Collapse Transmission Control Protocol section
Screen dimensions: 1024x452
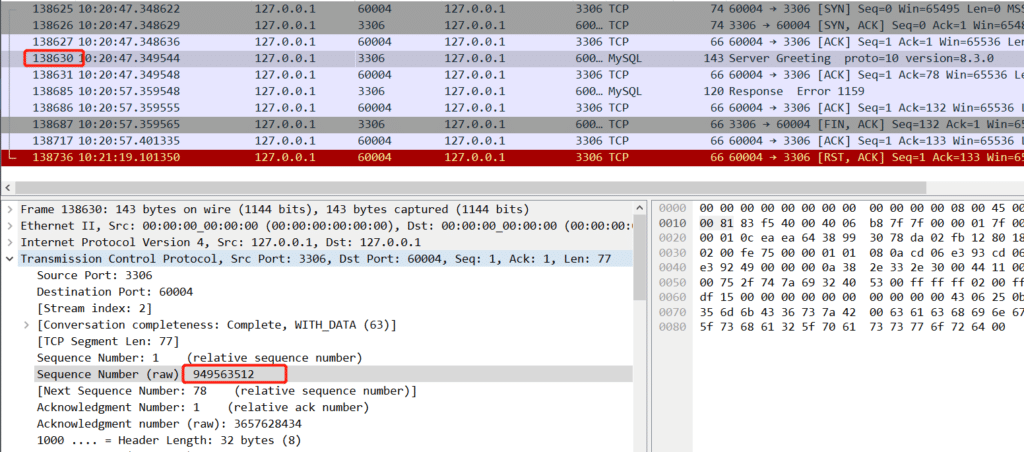pos(11,259)
